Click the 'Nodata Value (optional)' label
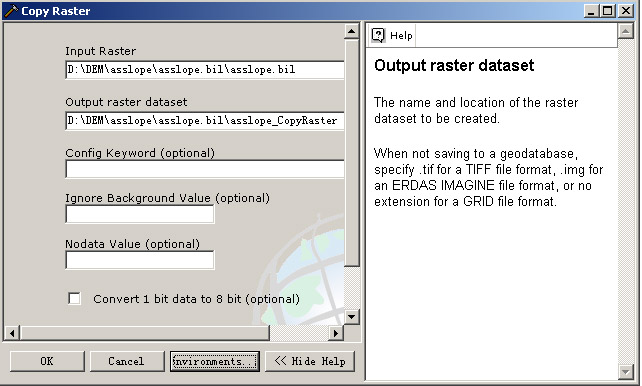Image resolution: width=642 pixels, height=386 pixels. coord(132,244)
